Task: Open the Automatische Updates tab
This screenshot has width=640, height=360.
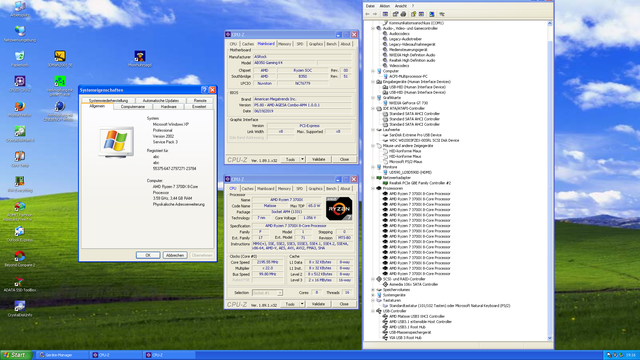Action: [x=160, y=100]
